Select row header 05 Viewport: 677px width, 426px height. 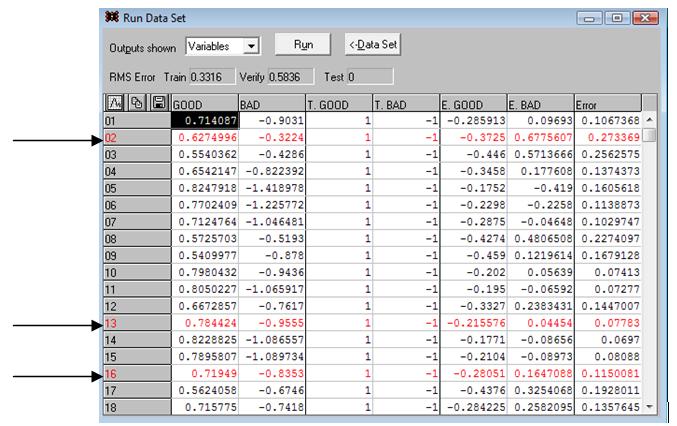click(x=137, y=188)
